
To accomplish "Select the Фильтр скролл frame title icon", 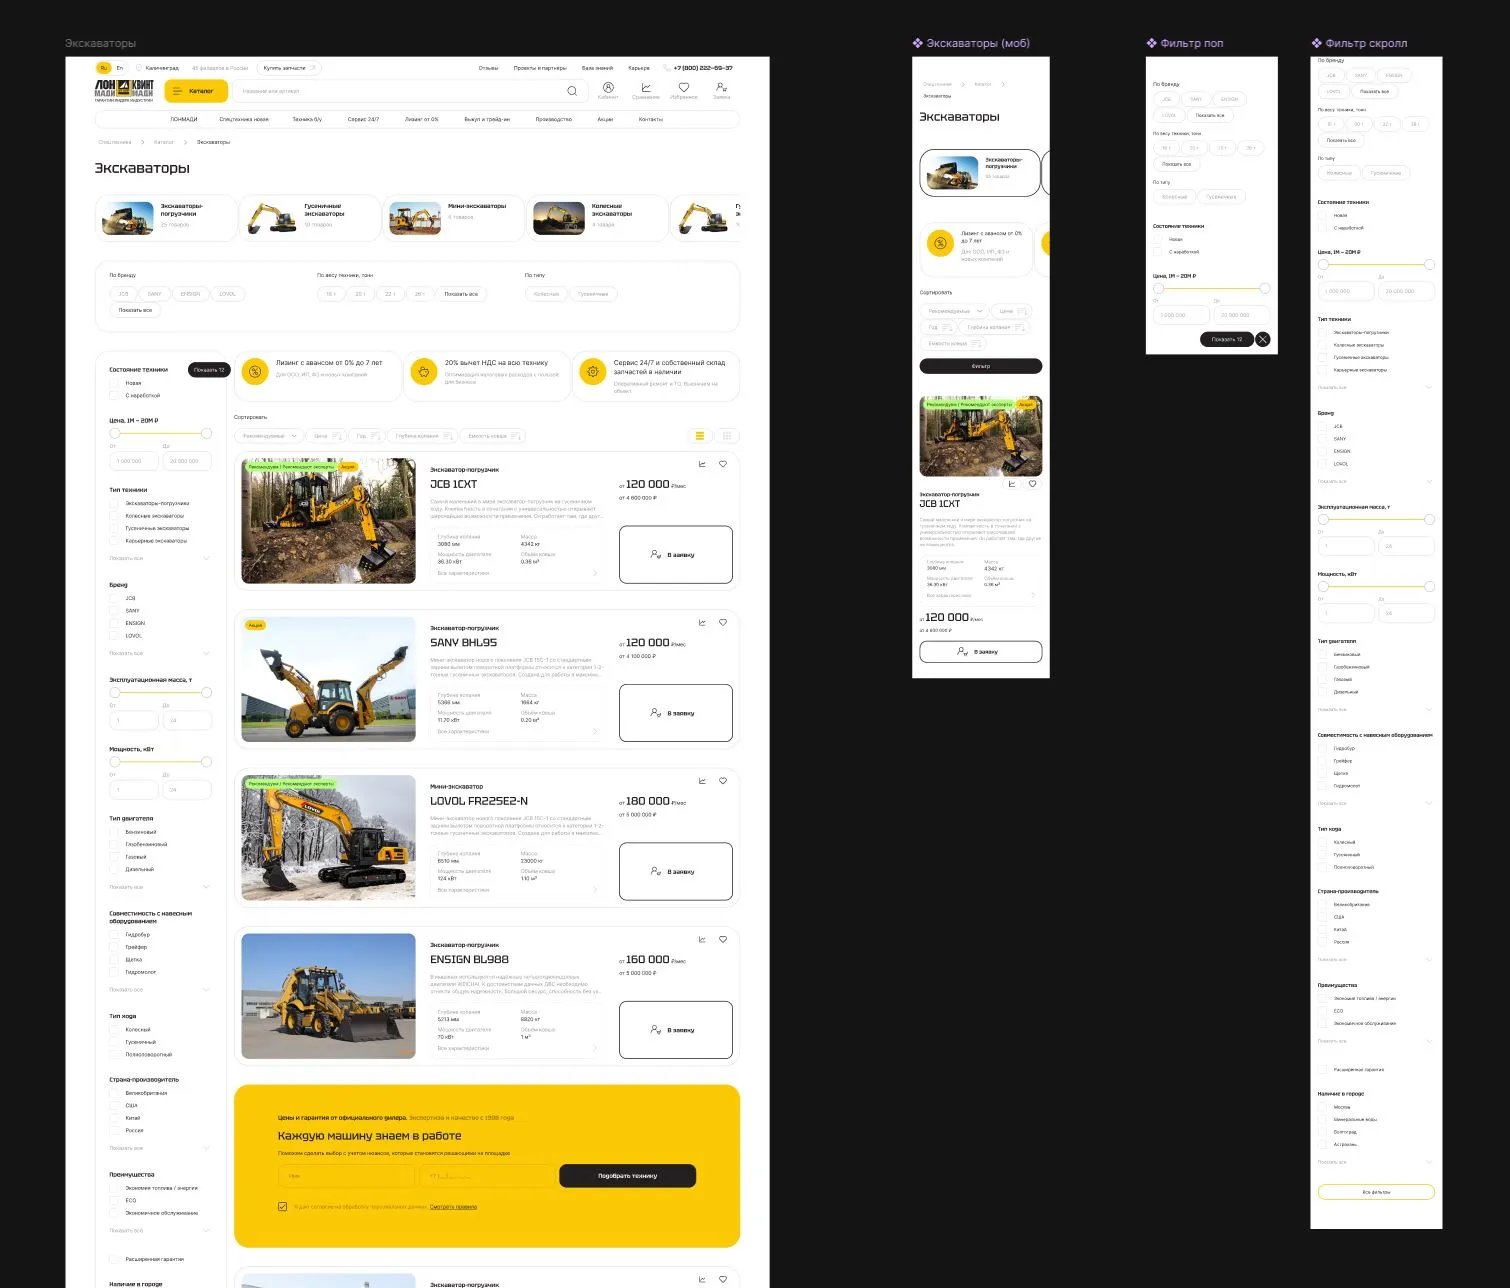I will (1317, 43).
